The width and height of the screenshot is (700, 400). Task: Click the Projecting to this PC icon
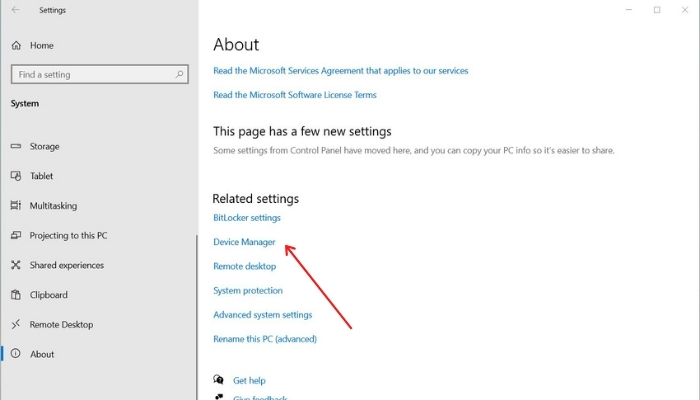pyautogui.click(x=16, y=235)
